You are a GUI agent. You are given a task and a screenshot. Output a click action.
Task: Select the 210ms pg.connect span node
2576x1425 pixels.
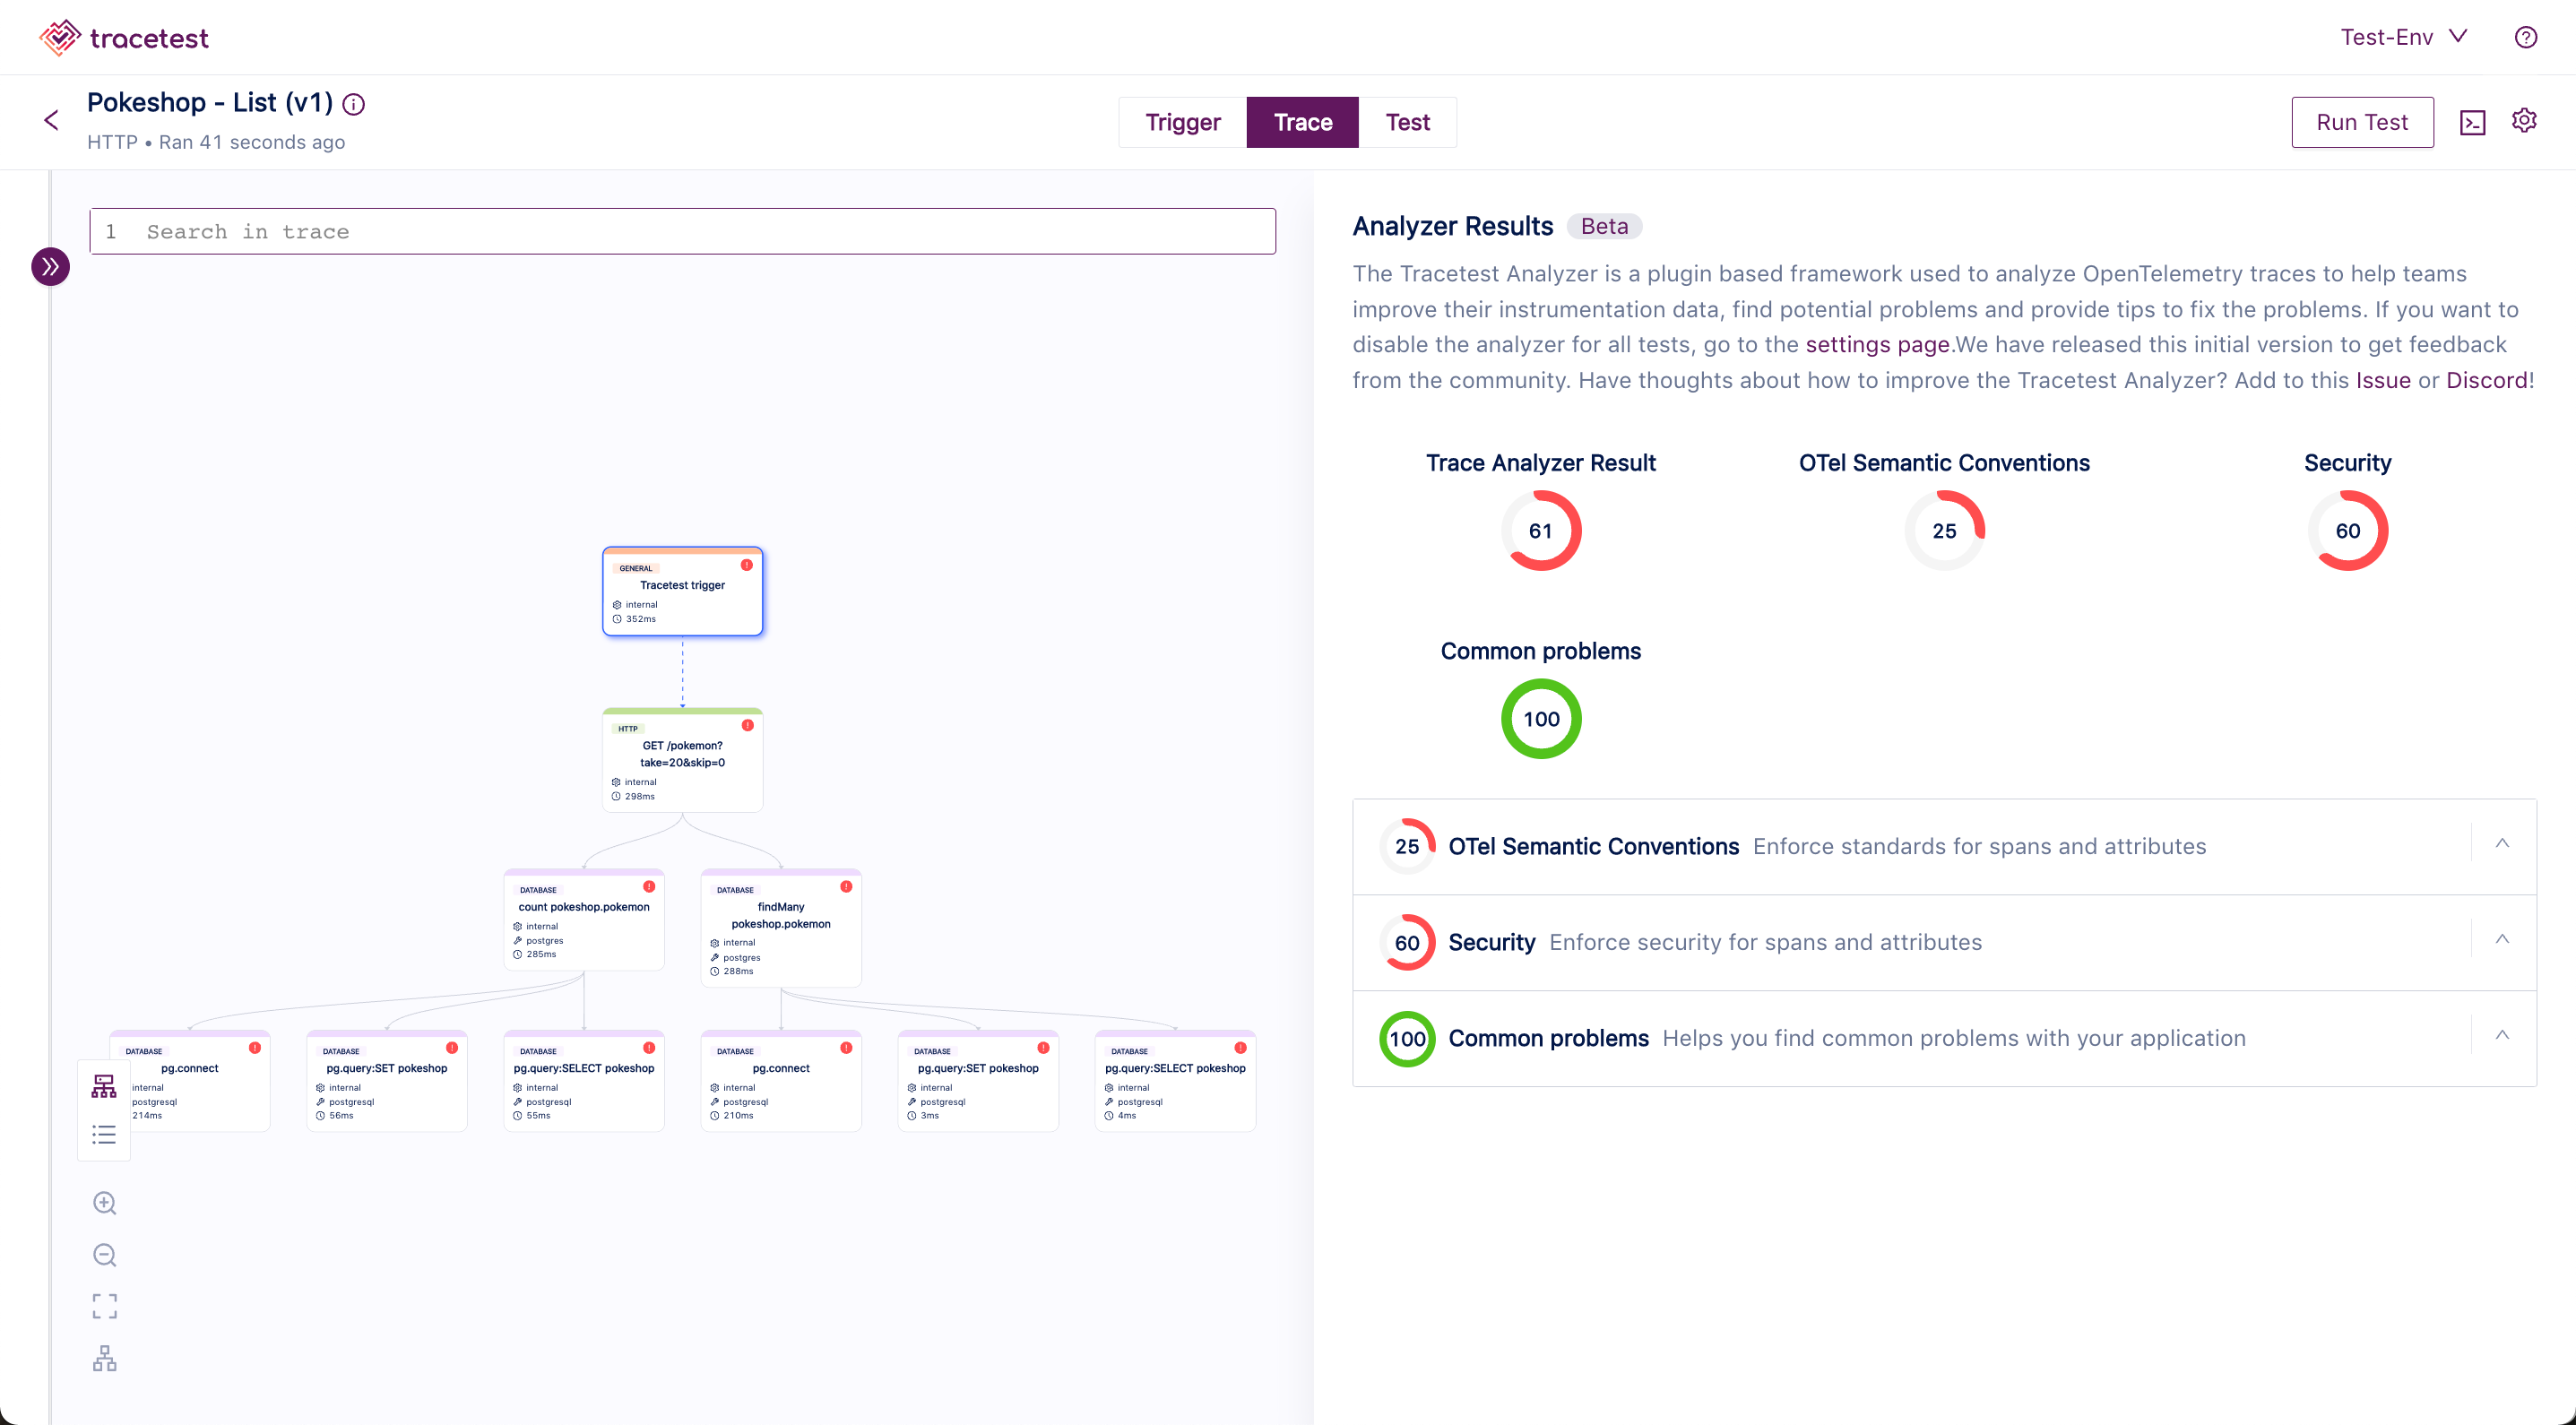click(781, 1081)
